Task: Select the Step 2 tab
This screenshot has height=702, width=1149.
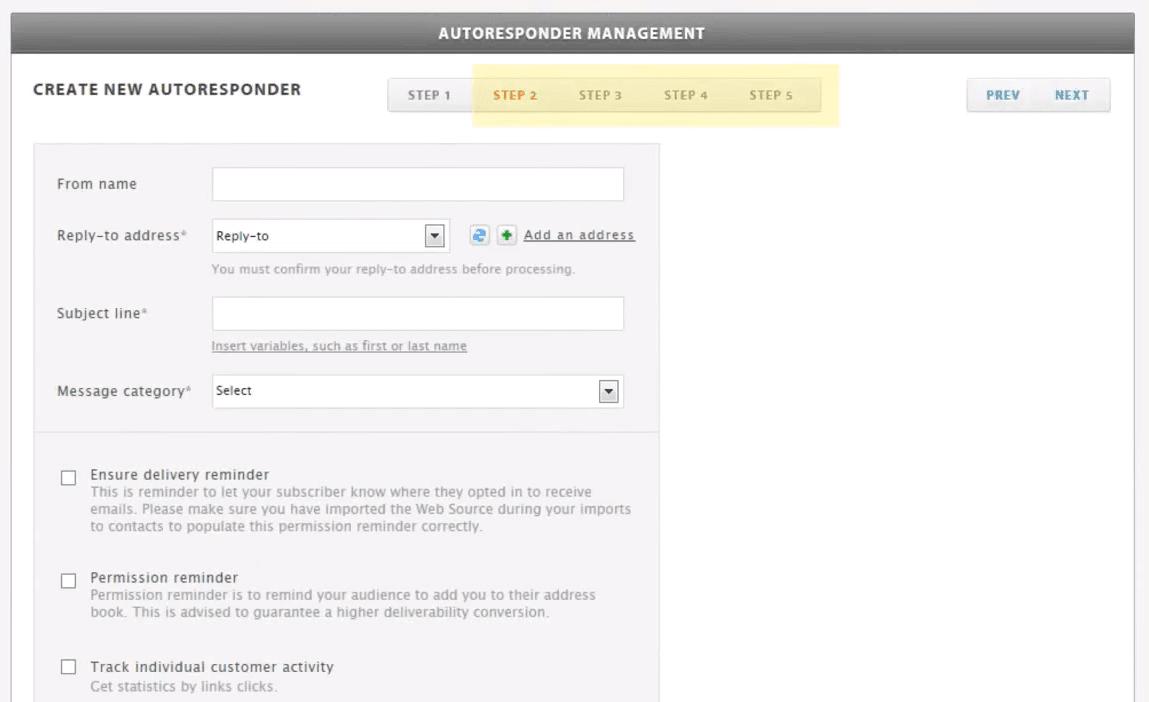Action: point(515,95)
